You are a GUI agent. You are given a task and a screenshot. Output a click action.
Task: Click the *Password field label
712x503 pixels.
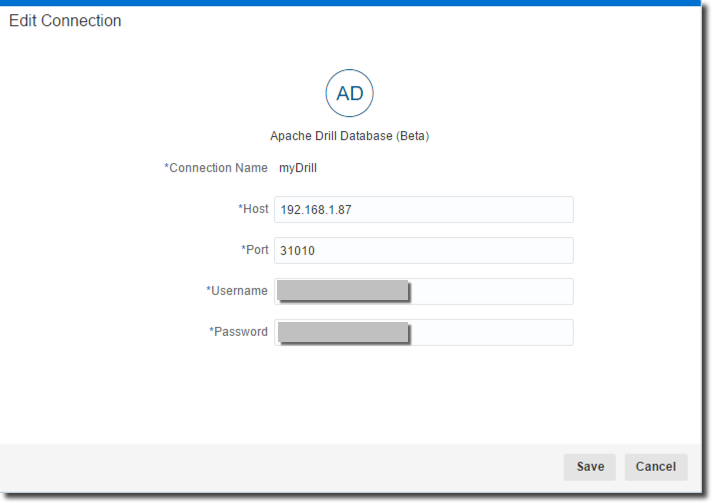coord(238,331)
